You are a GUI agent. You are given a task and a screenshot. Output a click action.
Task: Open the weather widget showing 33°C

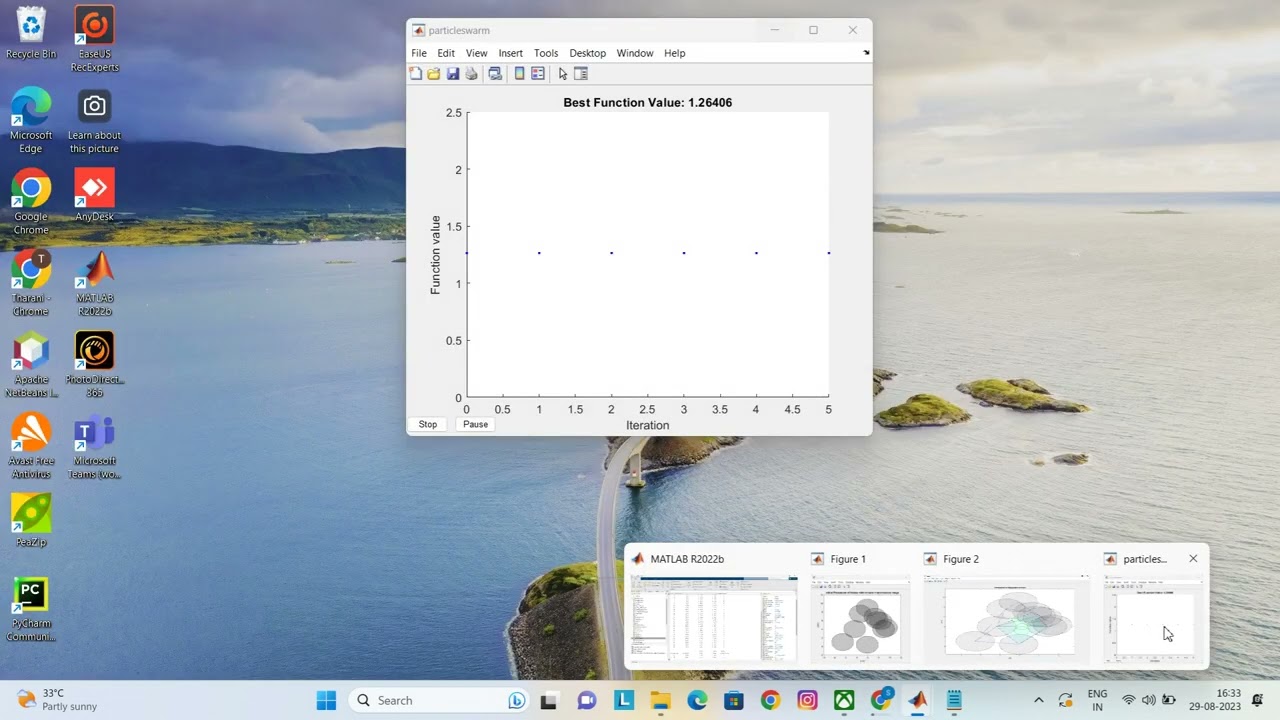click(x=57, y=700)
